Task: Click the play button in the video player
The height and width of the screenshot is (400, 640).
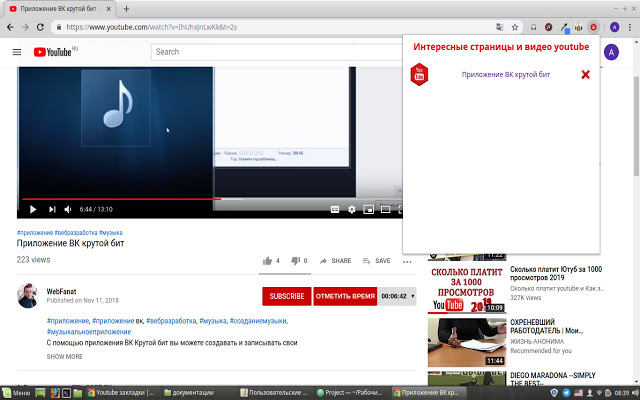Action: (32, 209)
